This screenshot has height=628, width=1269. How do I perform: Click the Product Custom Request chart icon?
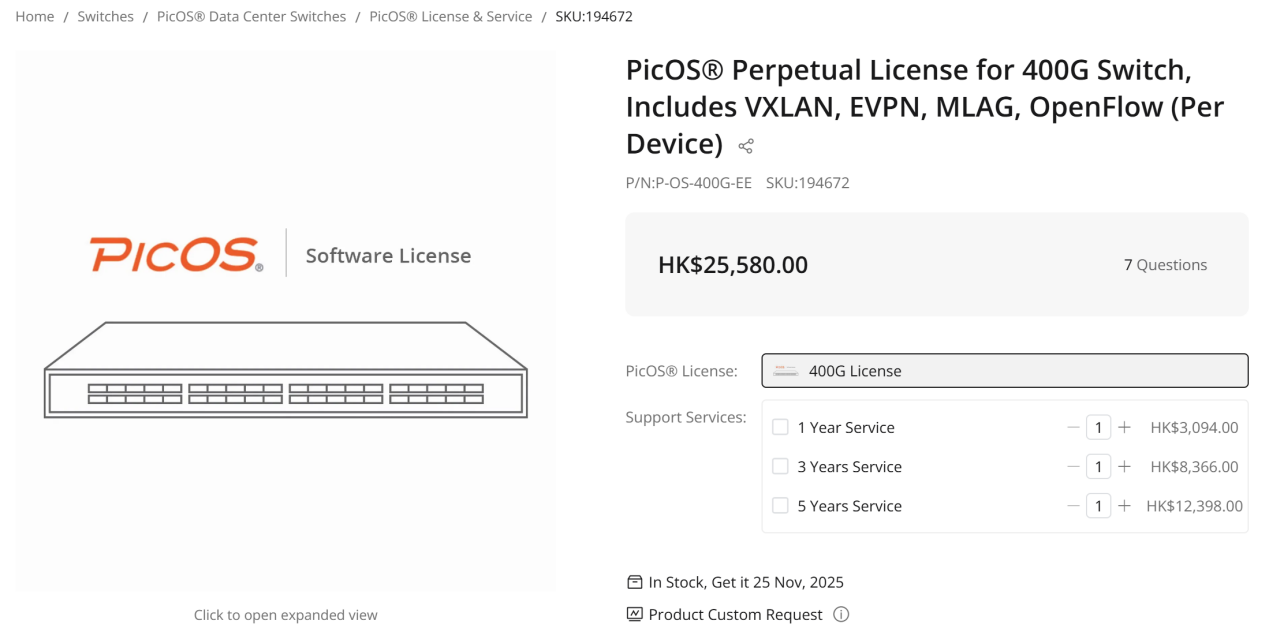tap(634, 614)
